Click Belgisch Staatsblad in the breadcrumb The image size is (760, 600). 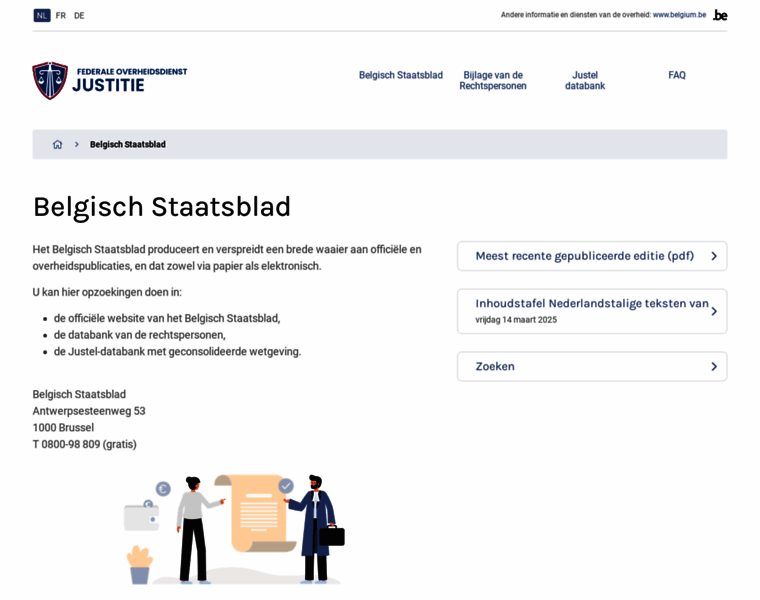coord(127,144)
